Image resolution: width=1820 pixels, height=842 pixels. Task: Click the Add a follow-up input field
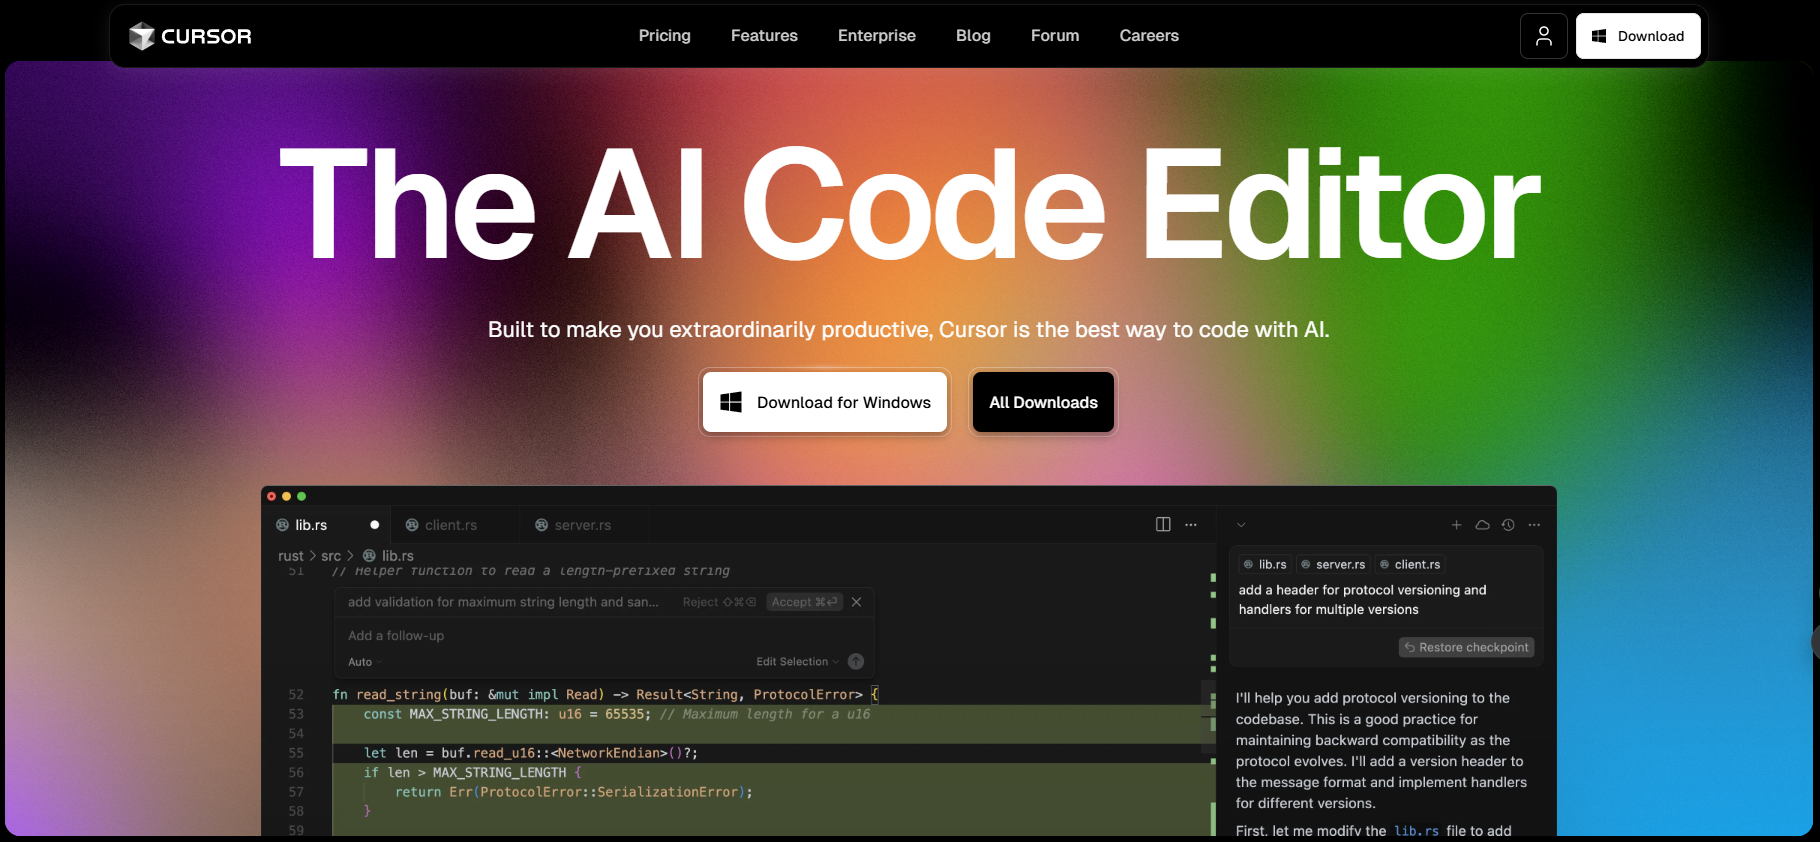point(604,636)
